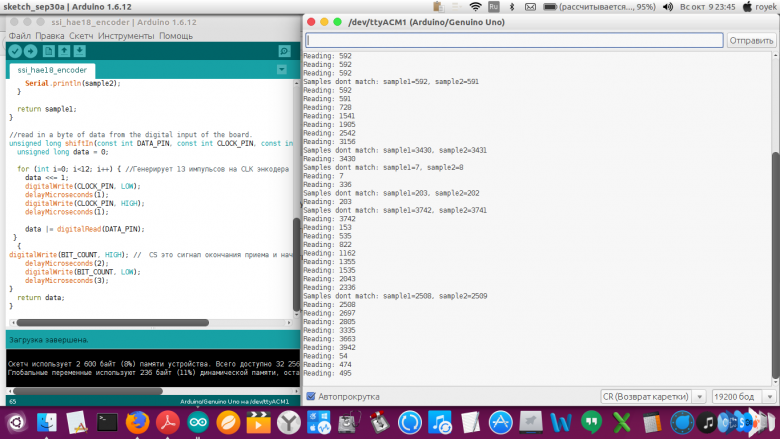Open Firefox from the dock
The height and width of the screenshot is (439, 780).
click(x=137, y=423)
